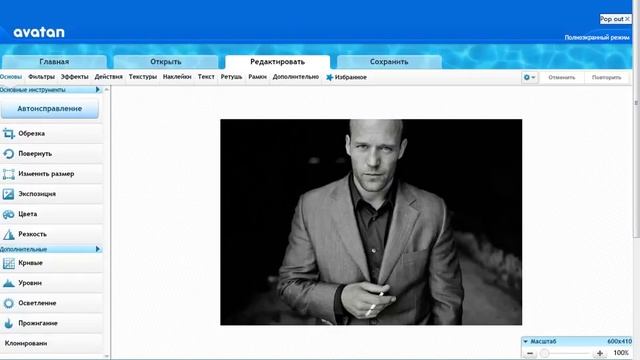The width and height of the screenshot is (640, 360).
Task: Click the Автоисправление button
Action: pyautogui.click(x=50, y=109)
